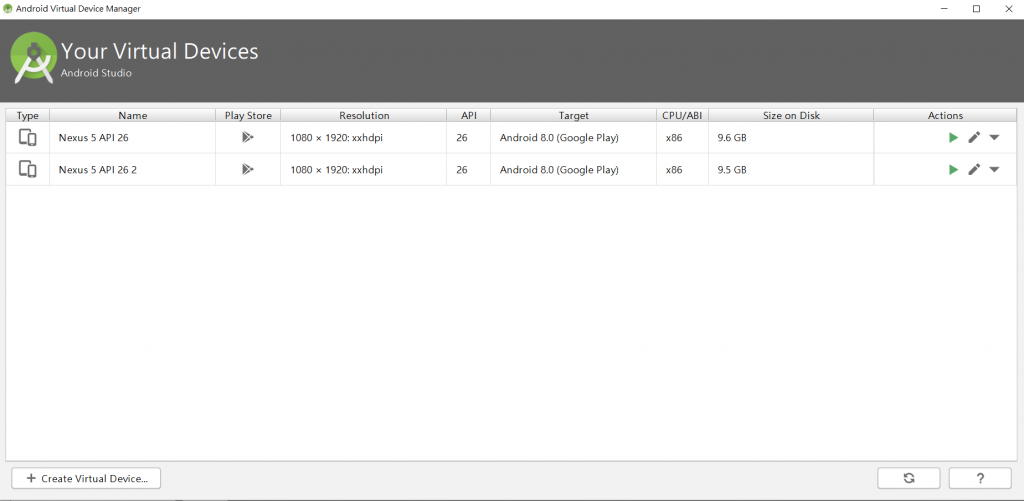Edit the Nexus 5 API 26 2 device

pyautogui.click(x=974, y=169)
